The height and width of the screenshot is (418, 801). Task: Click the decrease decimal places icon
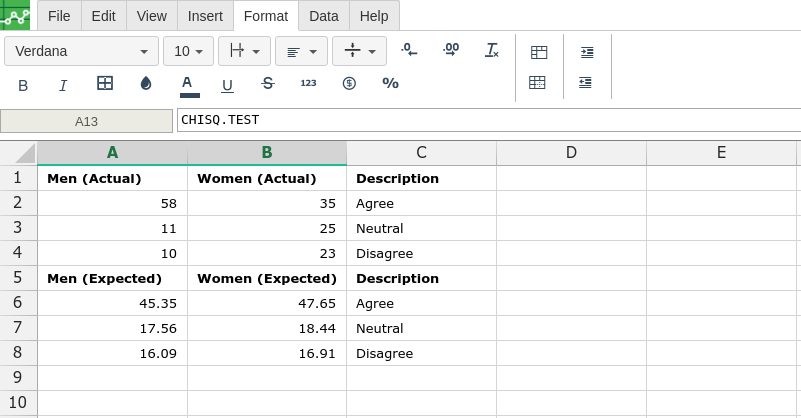tap(409, 50)
